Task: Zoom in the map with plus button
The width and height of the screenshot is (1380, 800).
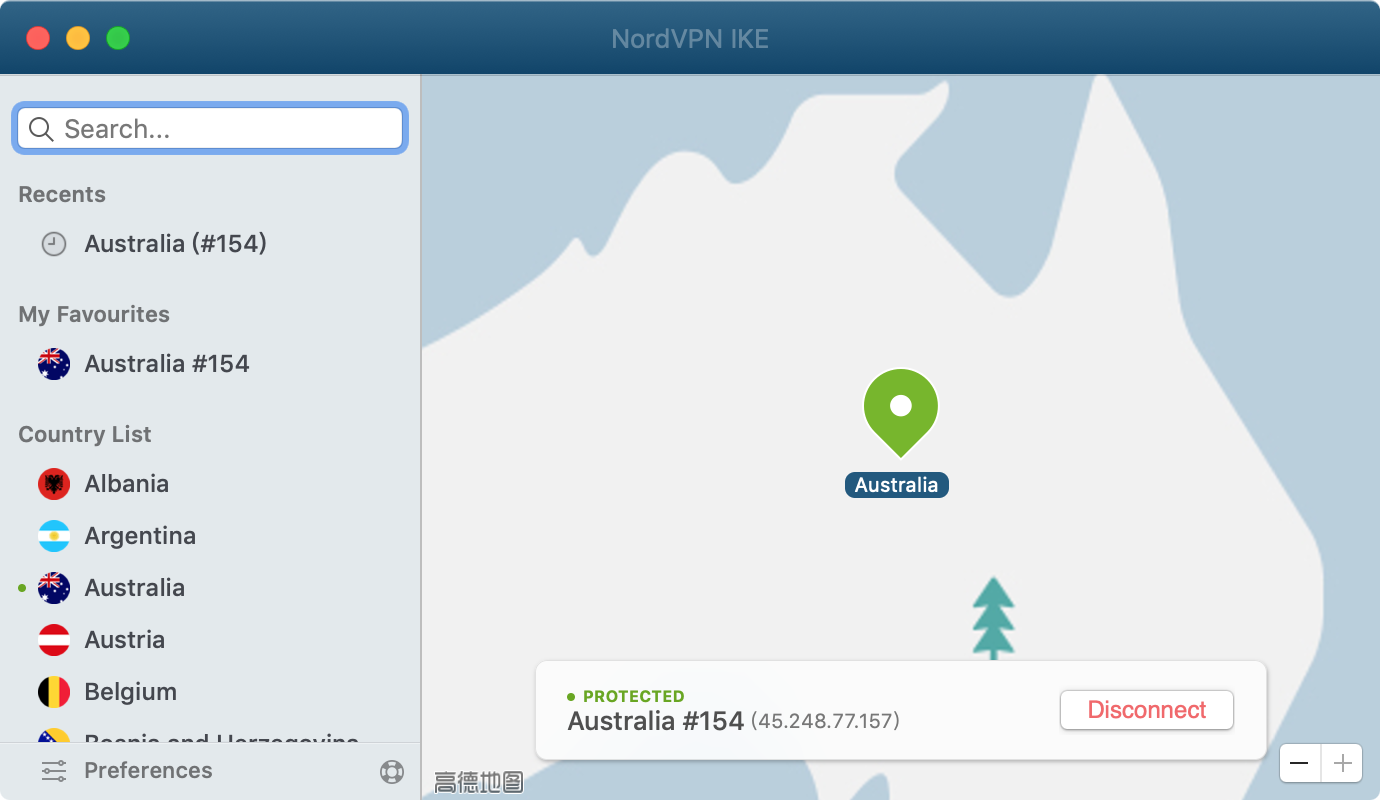Action: coord(1342,764)
